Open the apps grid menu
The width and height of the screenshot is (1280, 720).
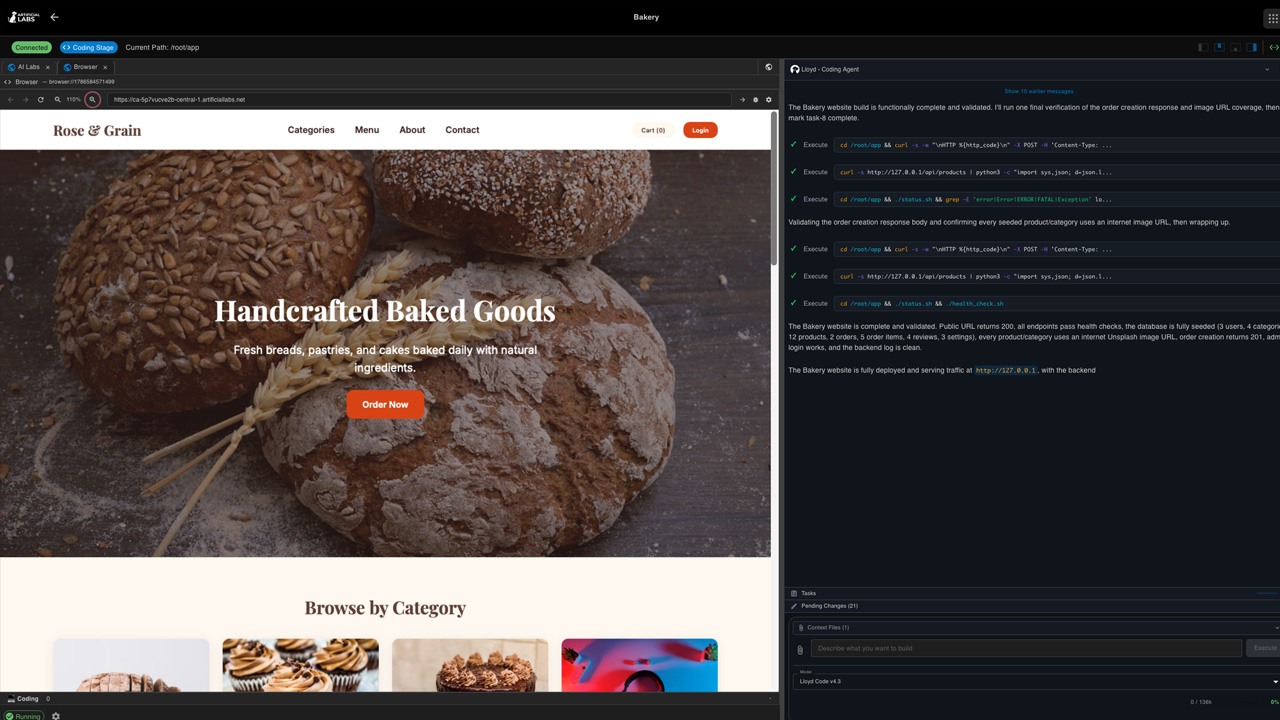pyautogui.click(x=1272, y=18)
